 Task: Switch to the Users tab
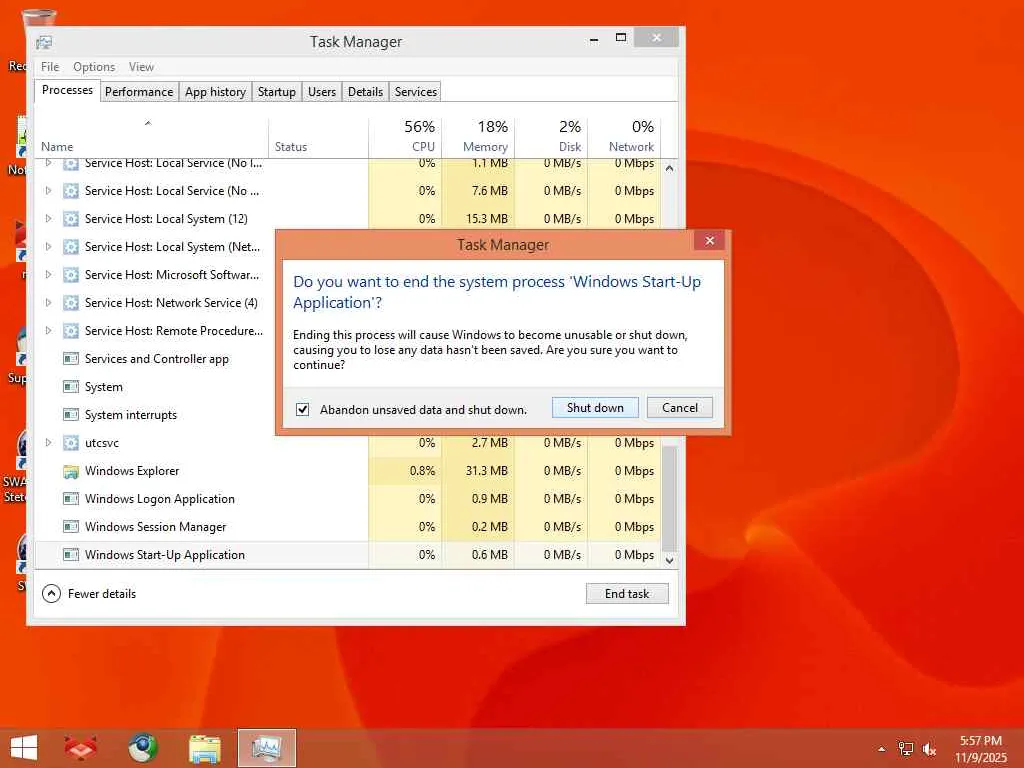point(322,91)
